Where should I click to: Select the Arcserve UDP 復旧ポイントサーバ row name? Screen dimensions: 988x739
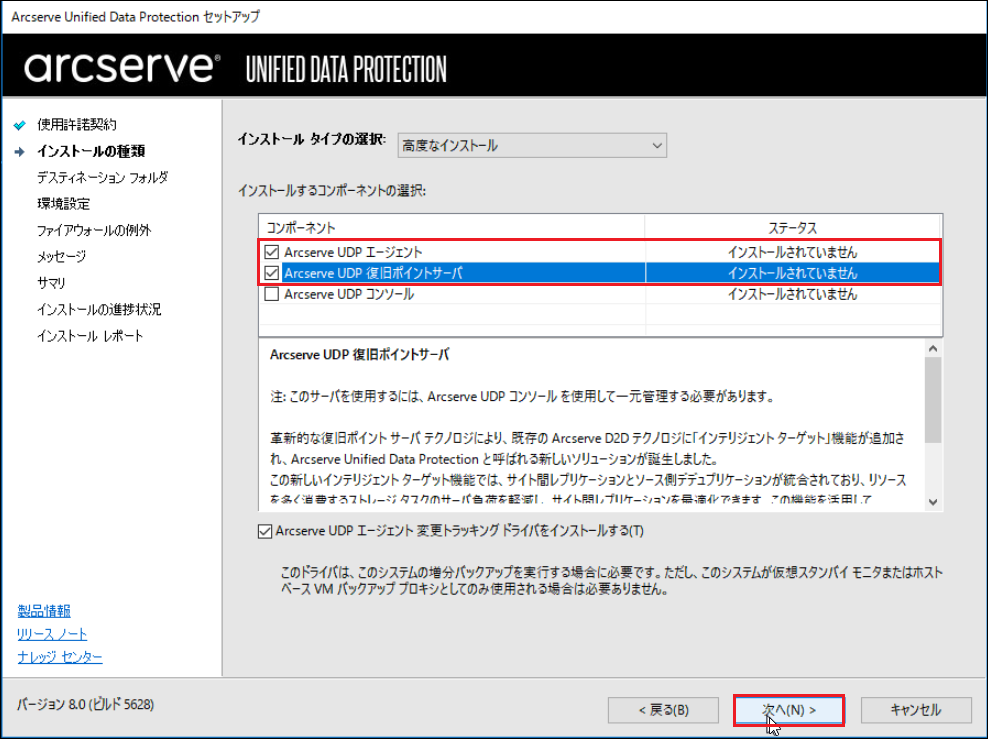tap(373, 273)
